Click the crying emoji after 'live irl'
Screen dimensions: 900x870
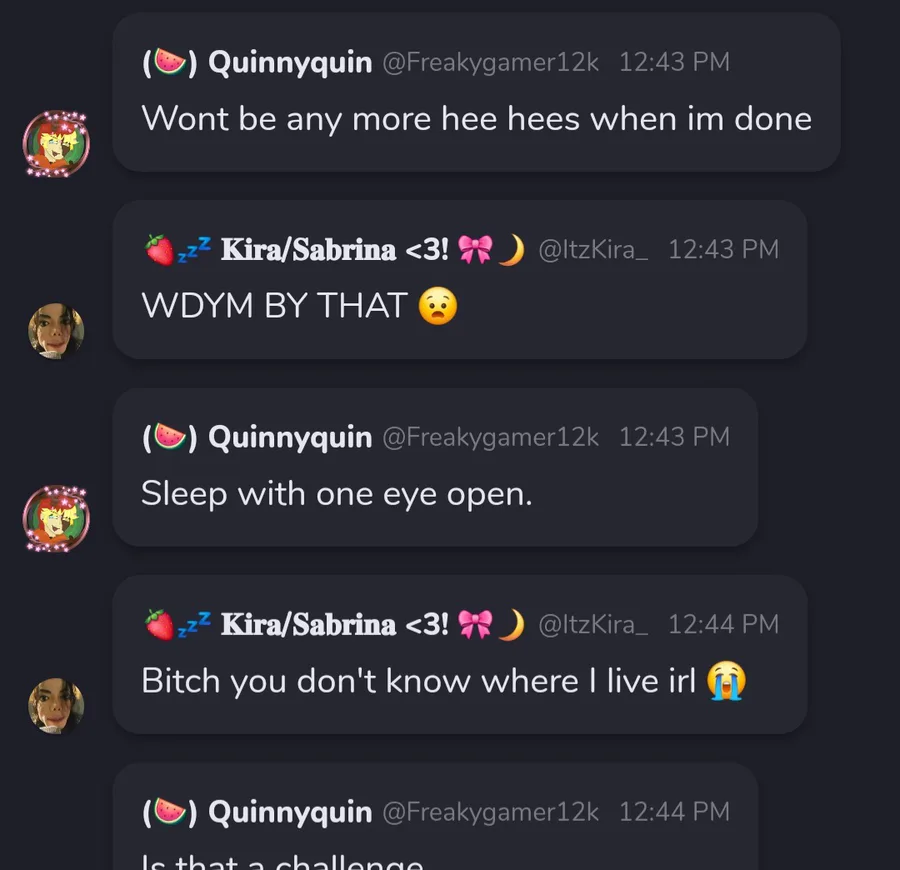[x=727, y=681]
